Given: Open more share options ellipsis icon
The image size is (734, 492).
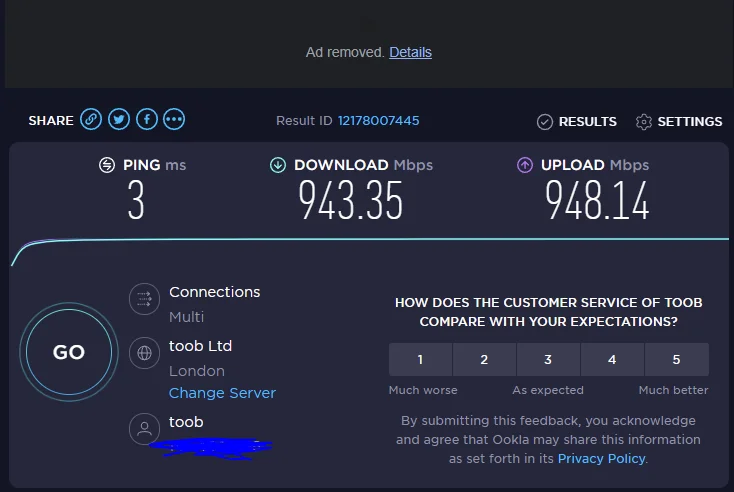Looking at the screenshot, I should coord(174,120).
